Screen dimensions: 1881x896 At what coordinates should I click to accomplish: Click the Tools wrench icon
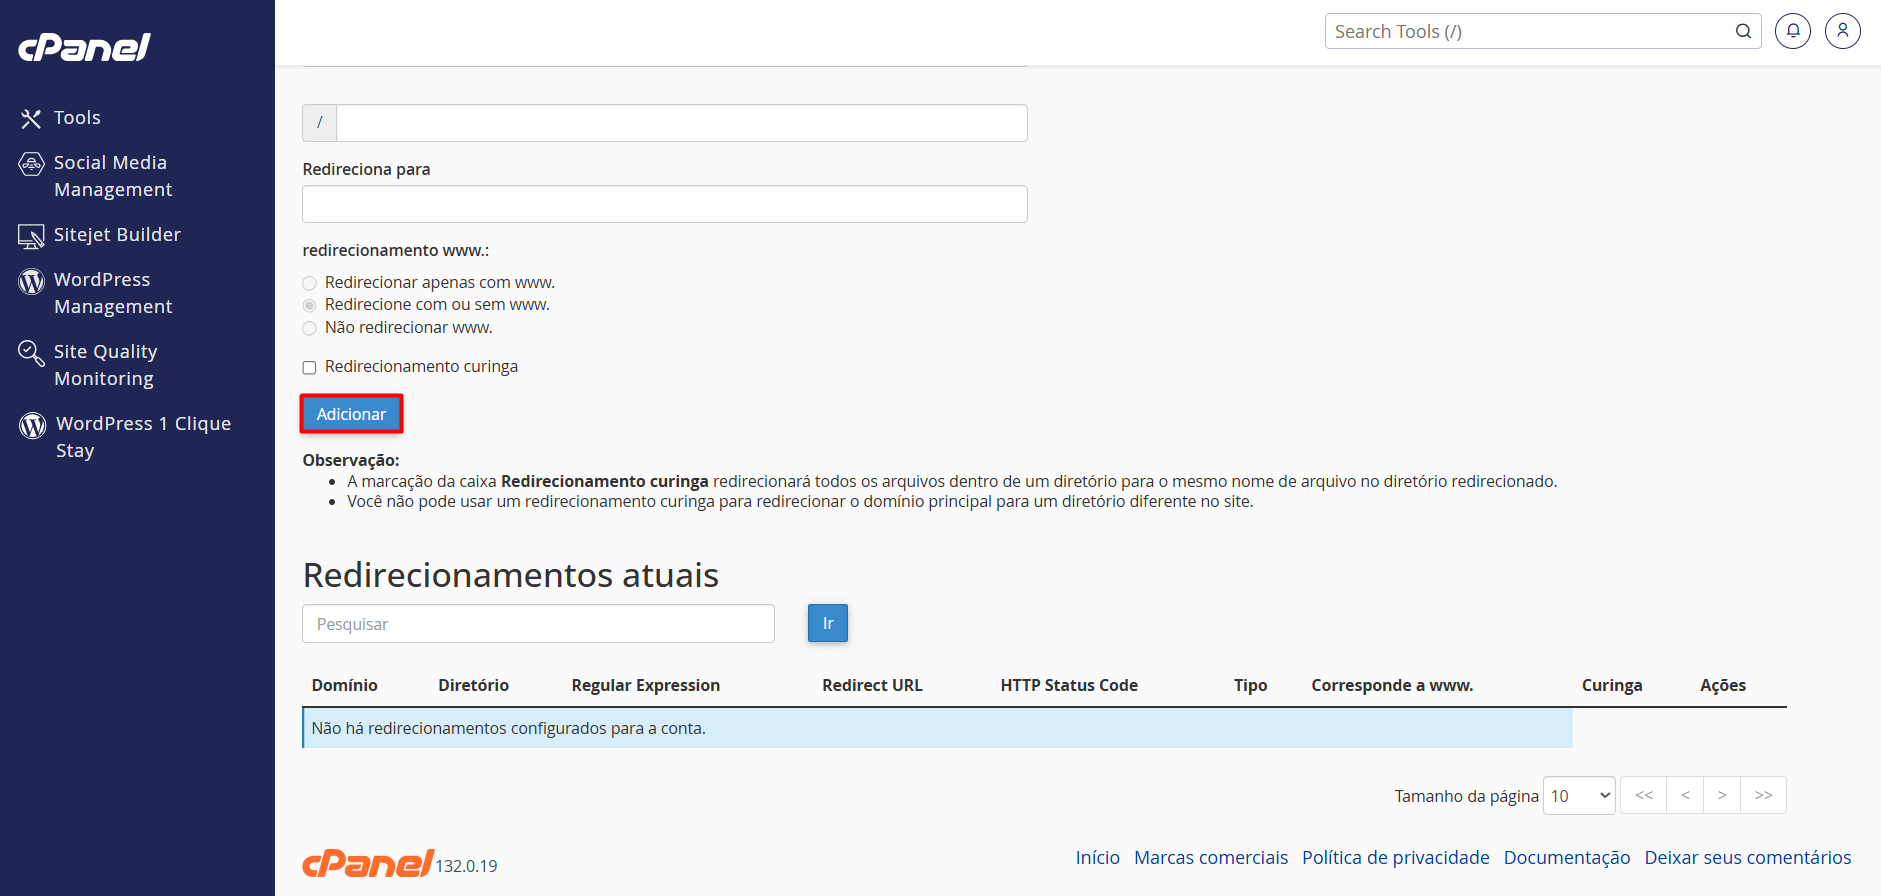point(31,119)
